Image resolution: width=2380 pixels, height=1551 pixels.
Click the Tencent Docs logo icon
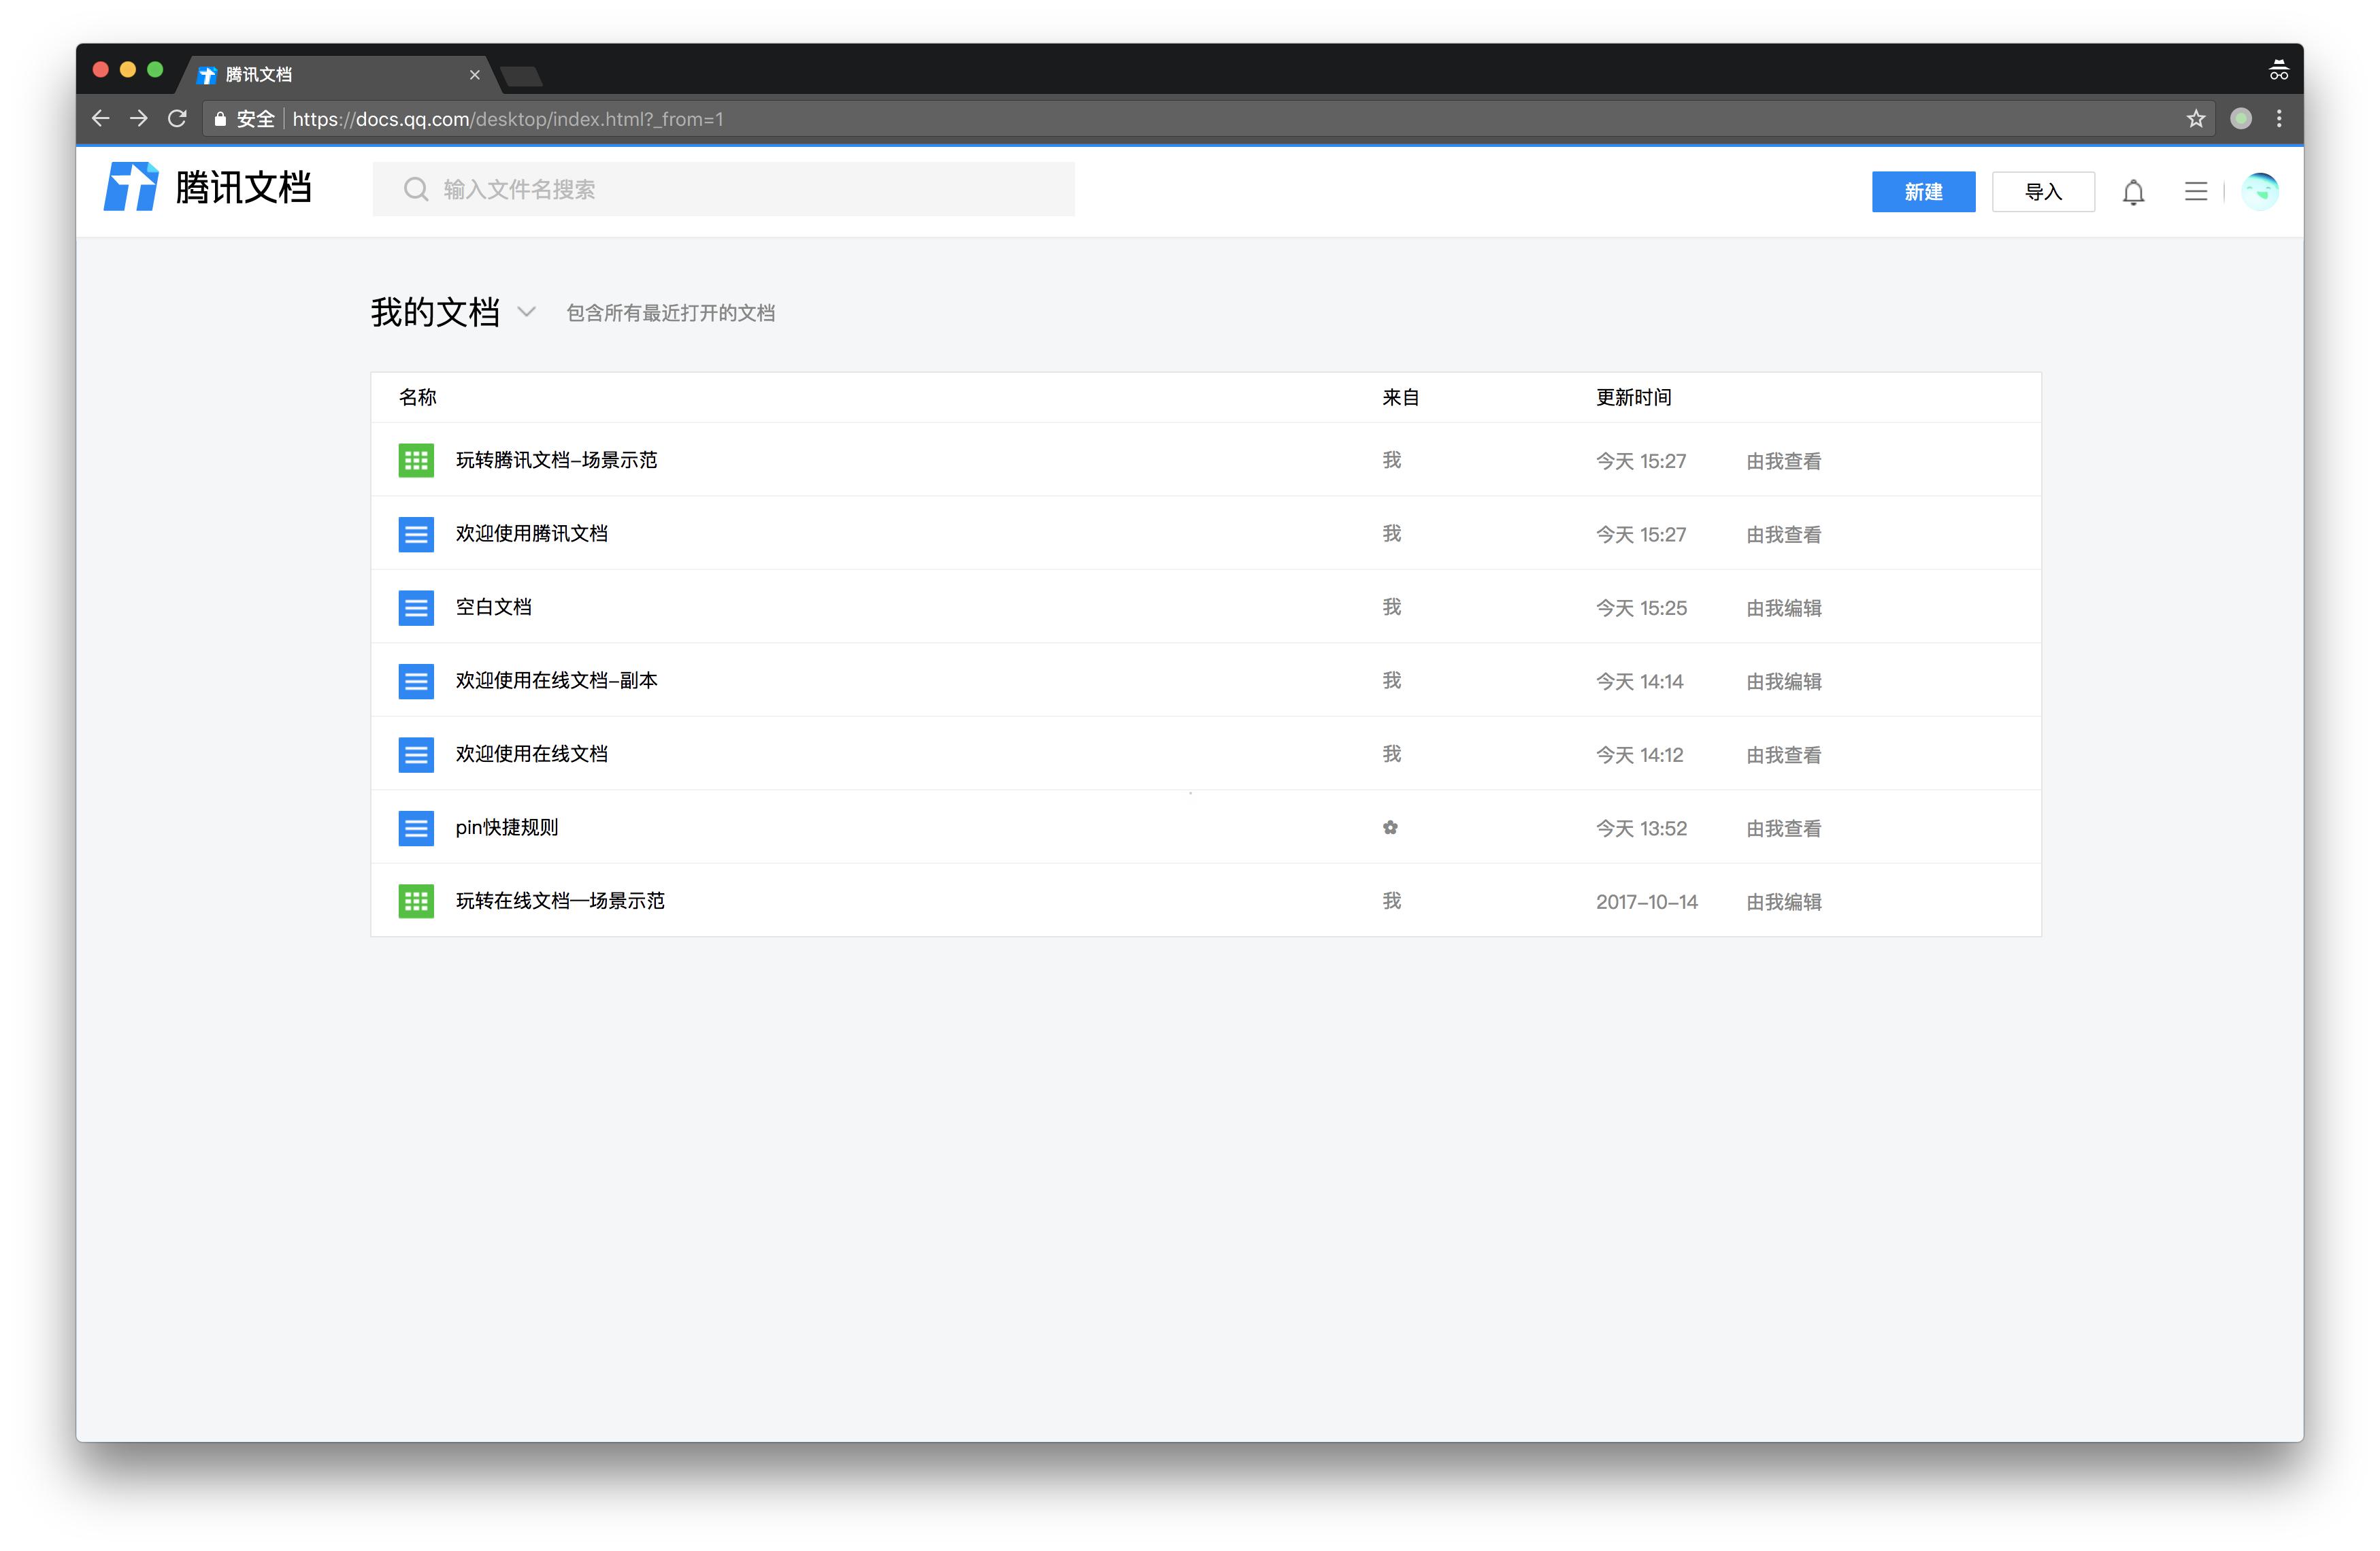131,187
